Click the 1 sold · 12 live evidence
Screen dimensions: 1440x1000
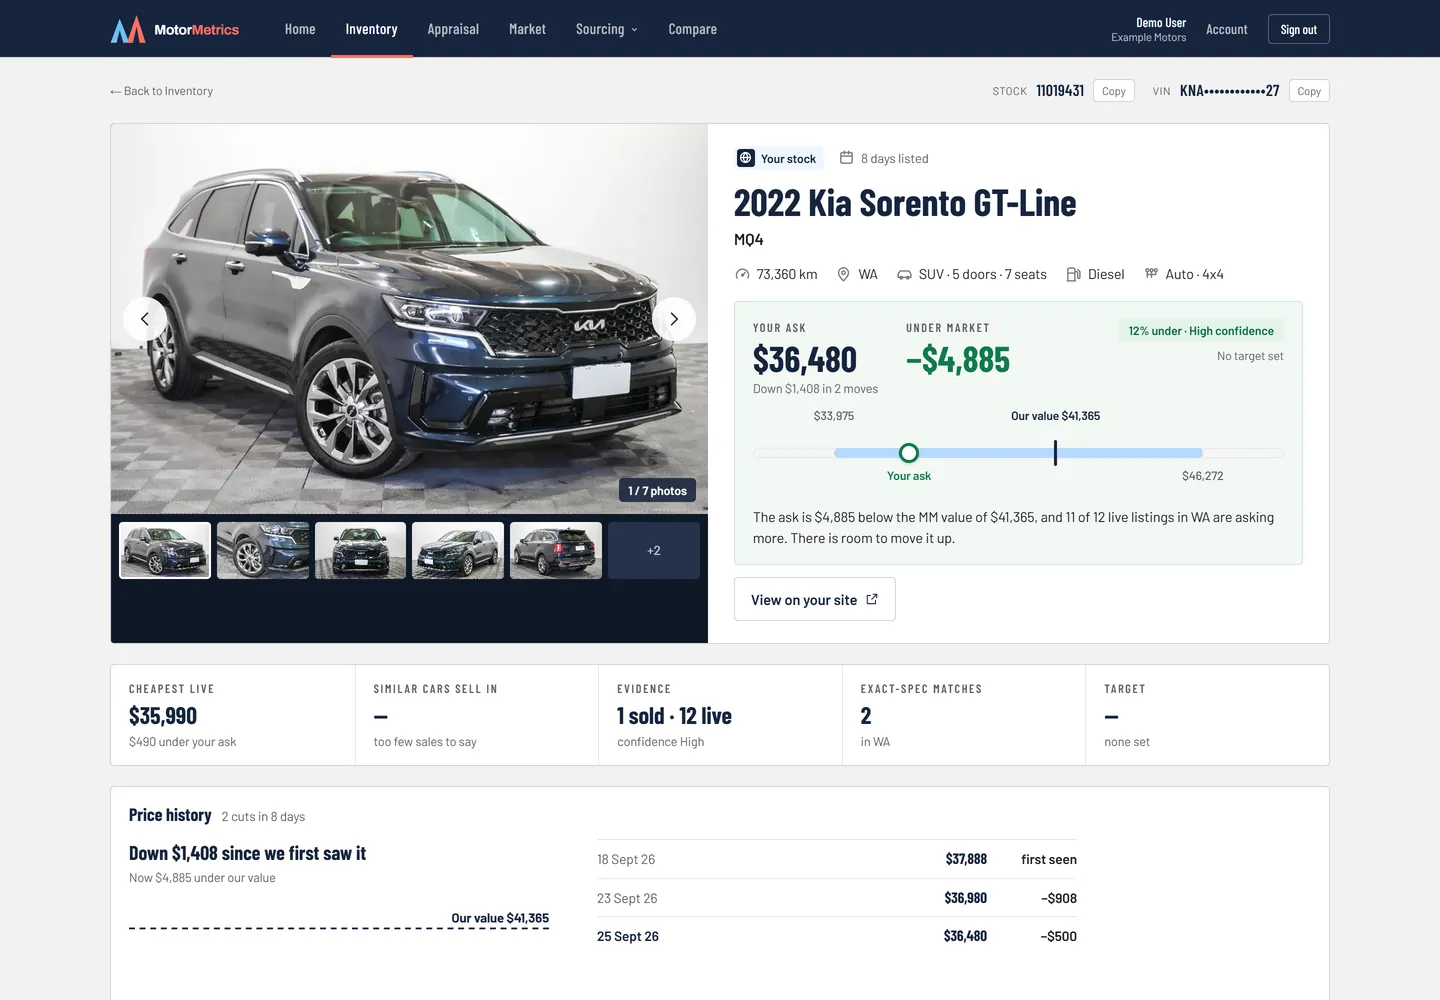[x=674, y=716]
